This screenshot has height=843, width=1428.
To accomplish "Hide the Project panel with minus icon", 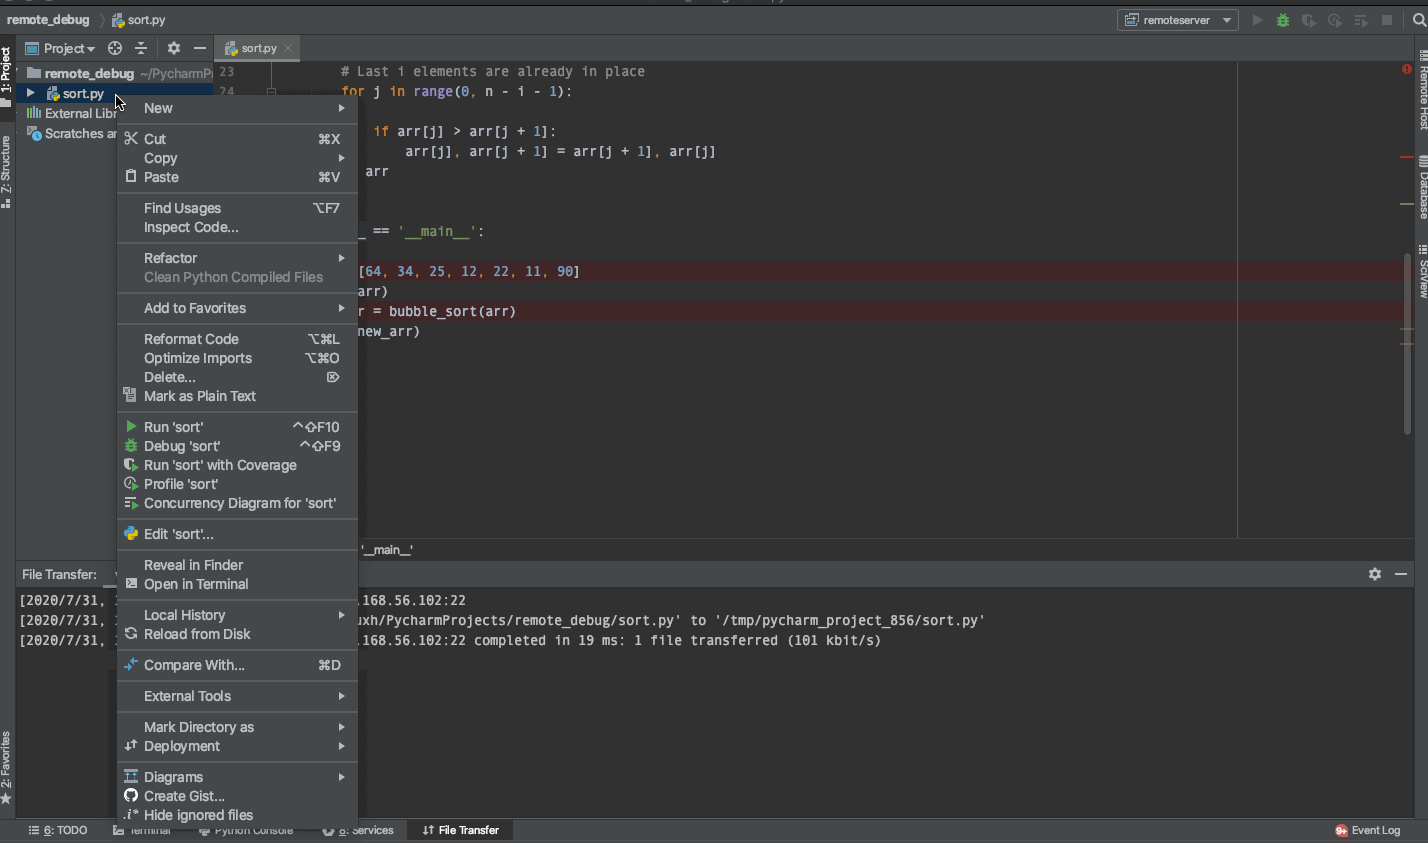I will point(200,48).
